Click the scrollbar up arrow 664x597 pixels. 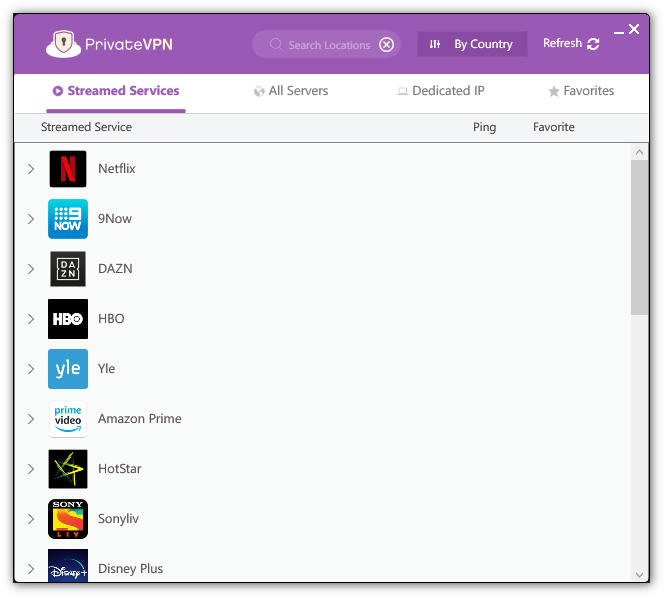pyautogui.click(x=639, y=152)
